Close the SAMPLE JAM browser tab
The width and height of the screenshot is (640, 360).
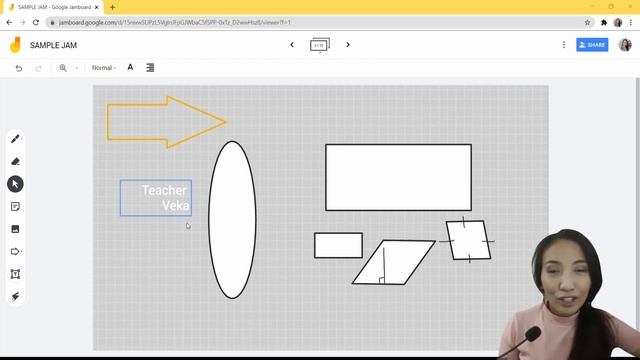[97, 7]
